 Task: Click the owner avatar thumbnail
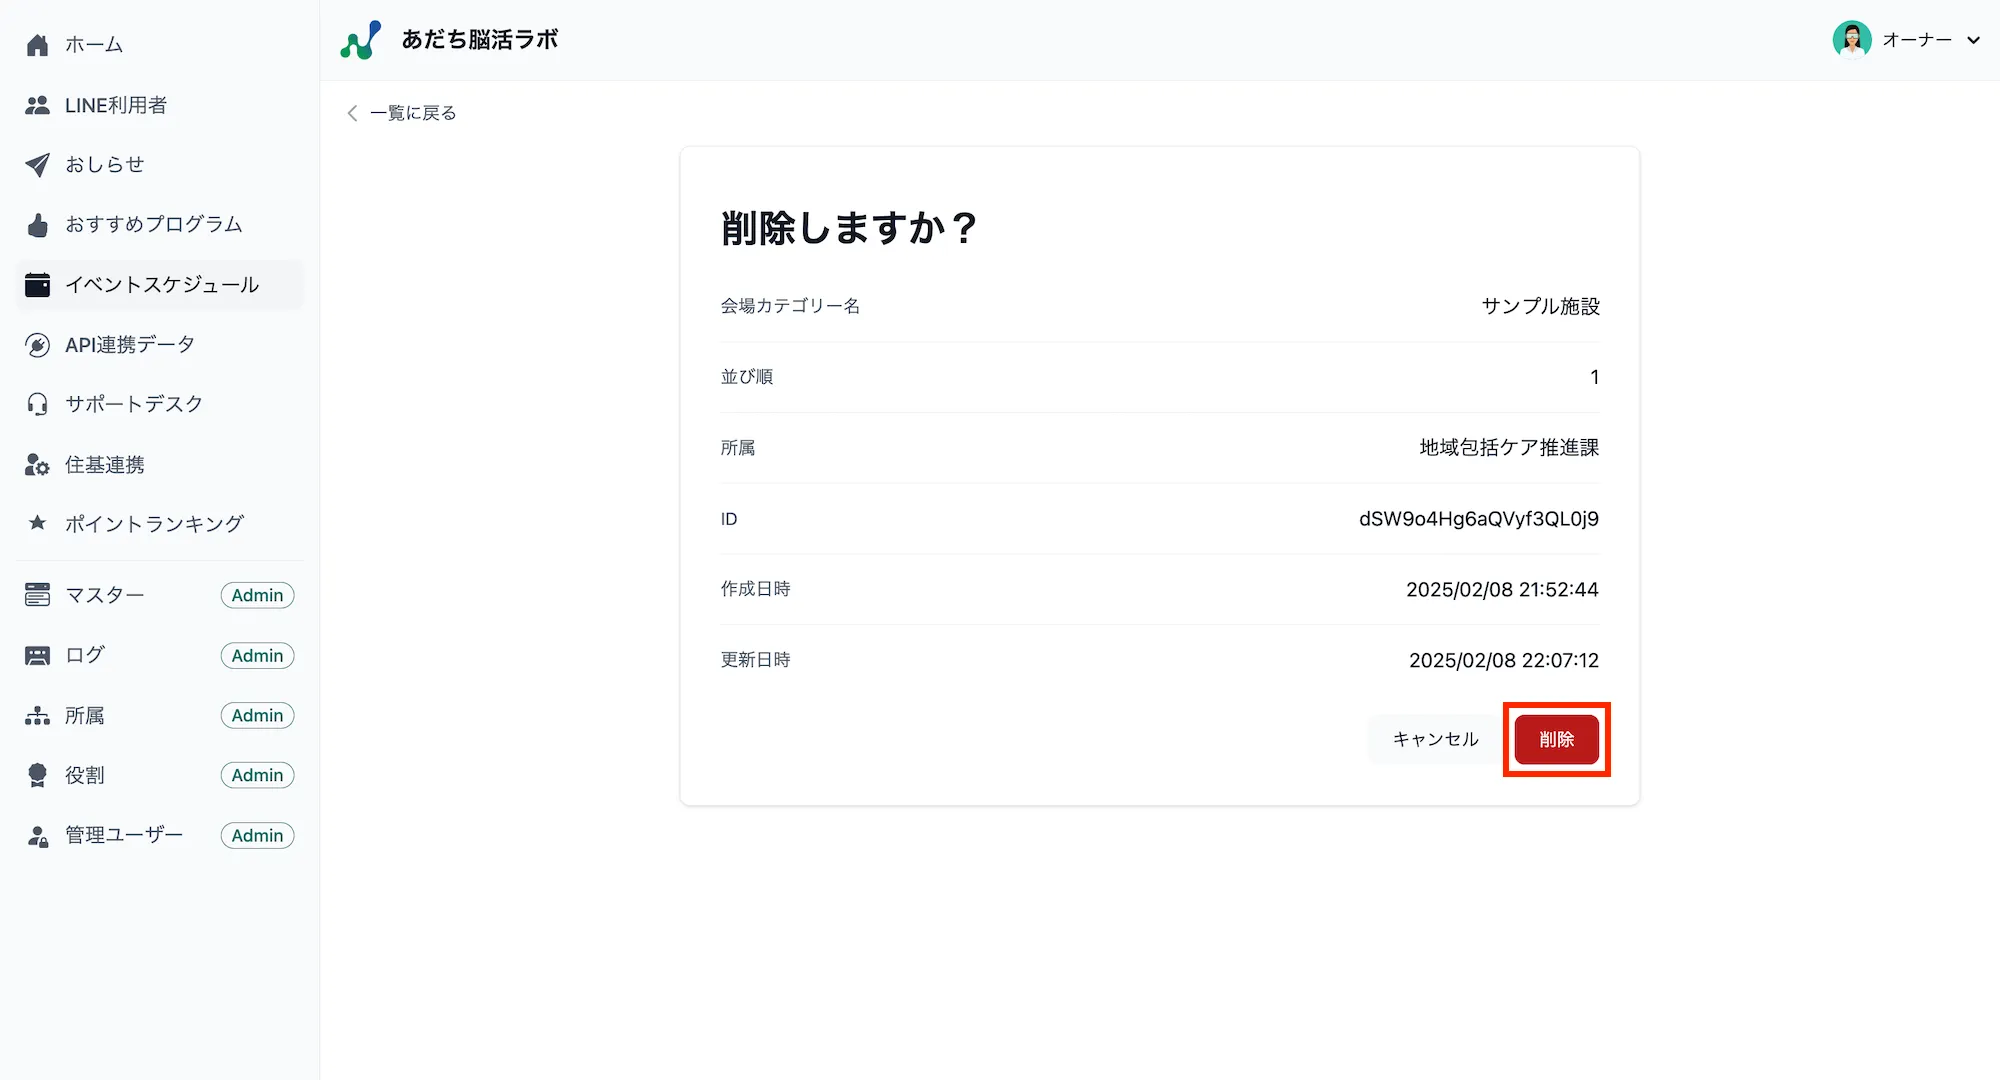coord(1852,40)
